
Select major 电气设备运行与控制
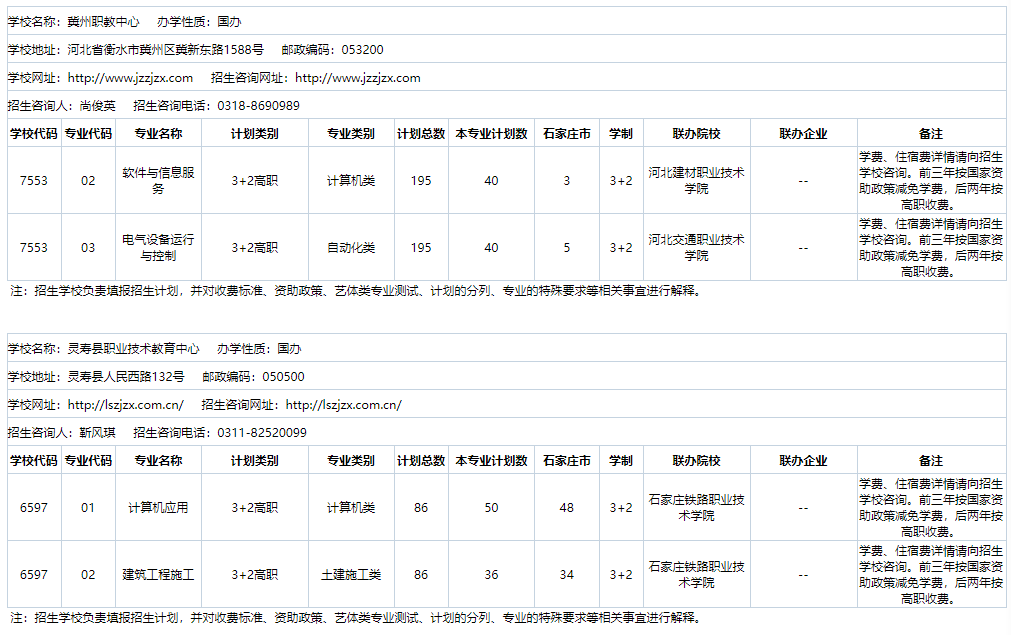tap(157, 247)
